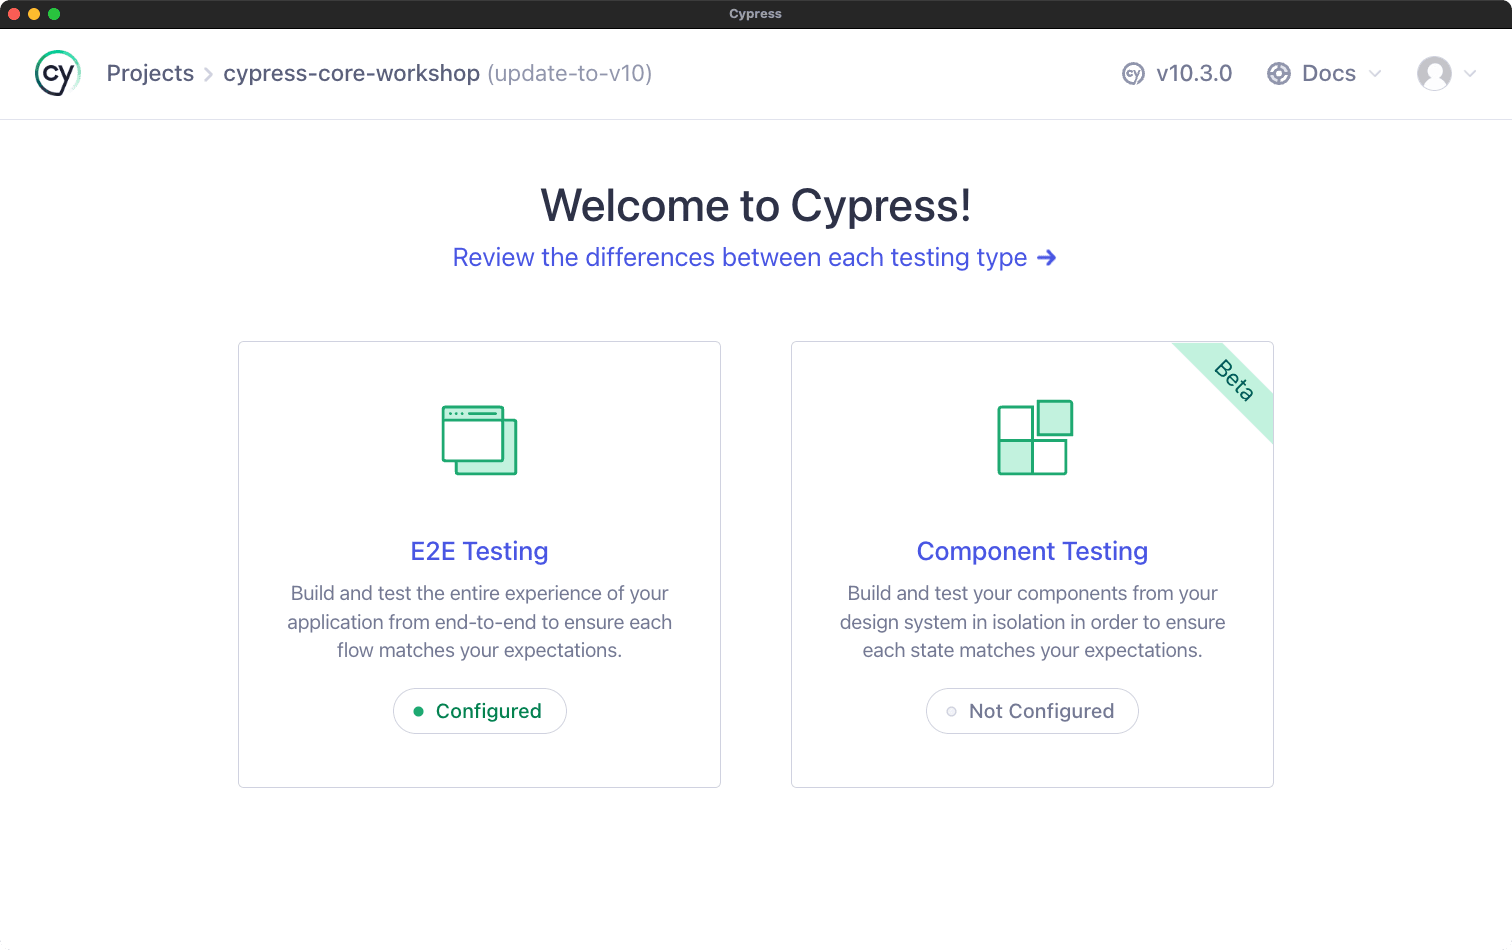
Task: Click the Cypress version icon beside v10.3.0
Action: click(1133, 74)
